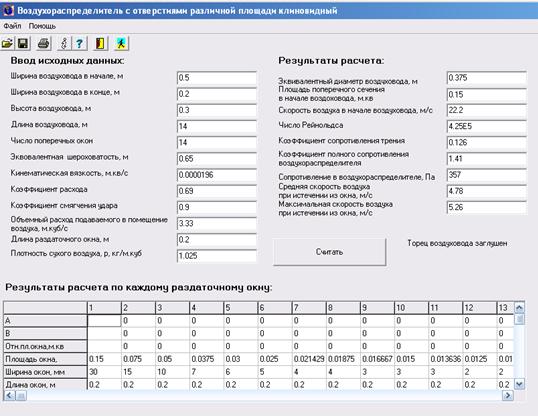Click table scroll up arrow
Screen dimensions: 538x416
pos(519,308)
